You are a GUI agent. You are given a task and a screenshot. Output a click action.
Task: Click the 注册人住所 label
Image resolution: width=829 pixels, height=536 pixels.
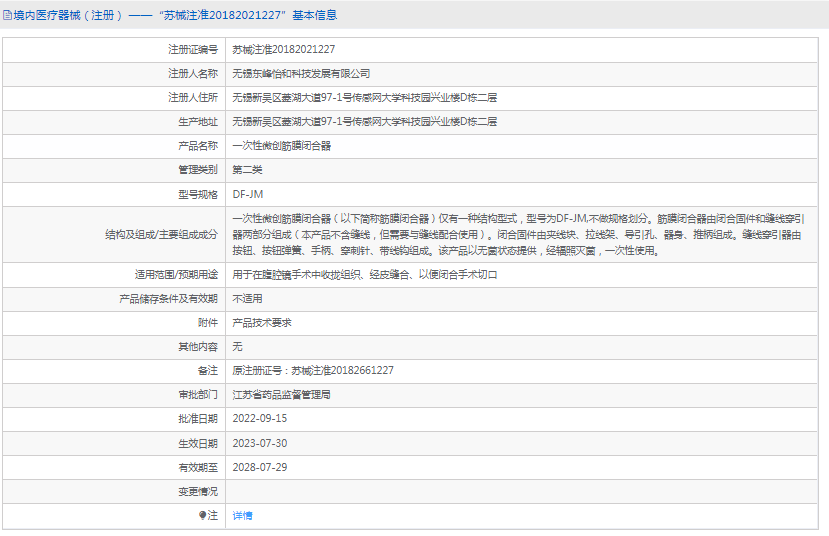(192, 97)
